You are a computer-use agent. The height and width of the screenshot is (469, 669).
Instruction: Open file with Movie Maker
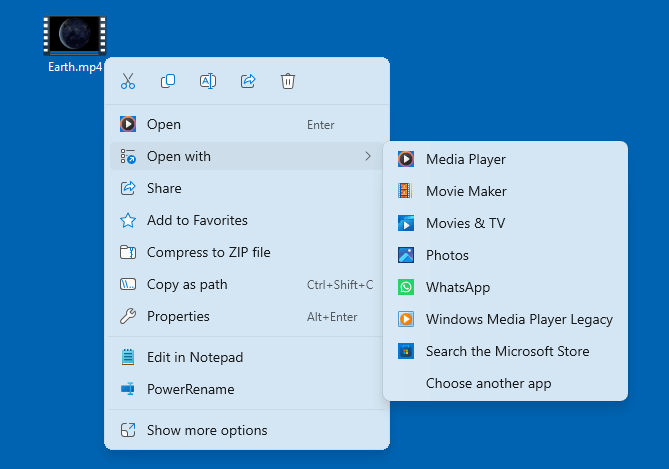[x=505, y=191]
